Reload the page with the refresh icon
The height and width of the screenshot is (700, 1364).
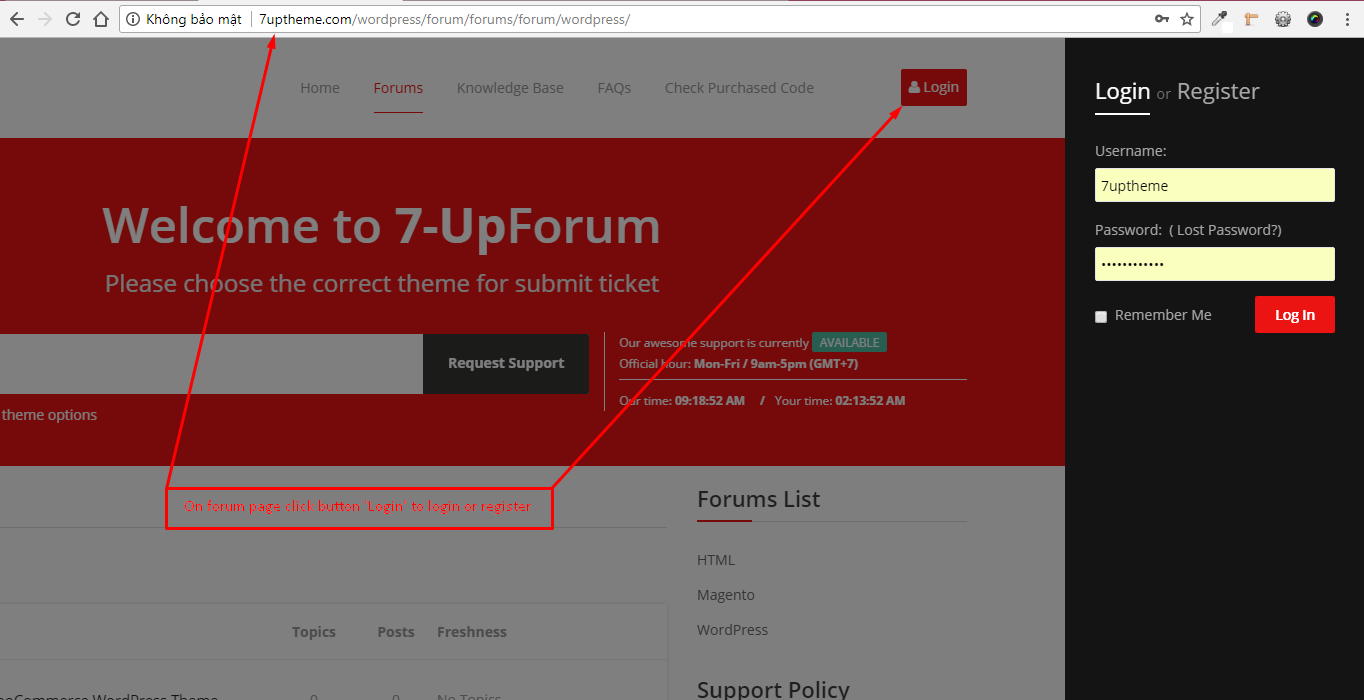(x=72, y=19)
